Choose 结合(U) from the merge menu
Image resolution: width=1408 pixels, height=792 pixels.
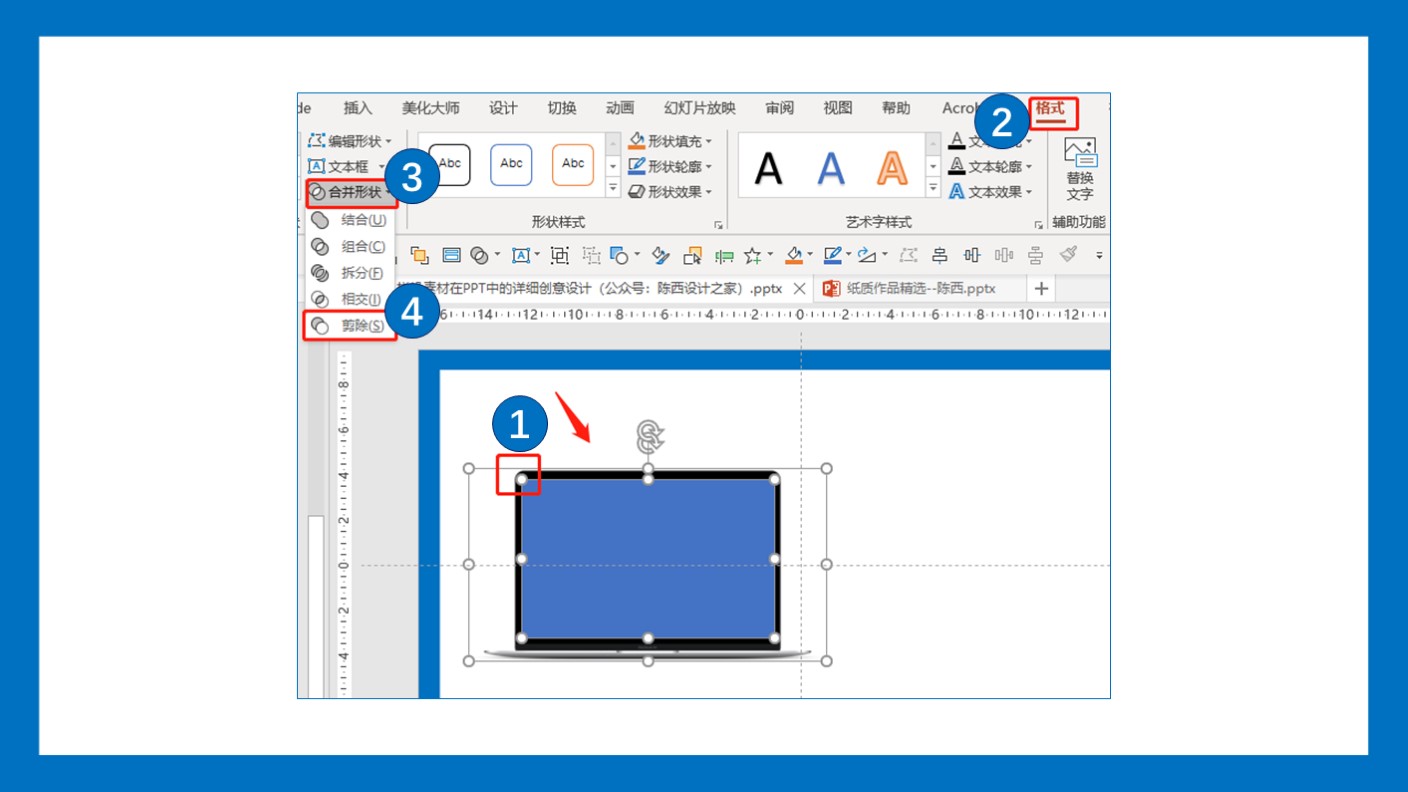coord(350,220)
